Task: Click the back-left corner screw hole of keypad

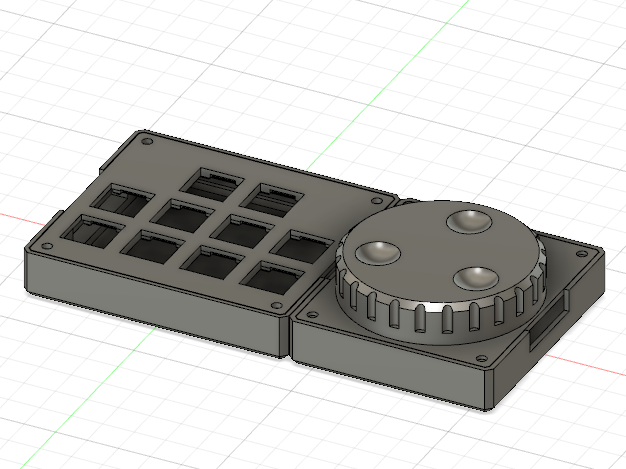Action: click(x=149, y=143)
